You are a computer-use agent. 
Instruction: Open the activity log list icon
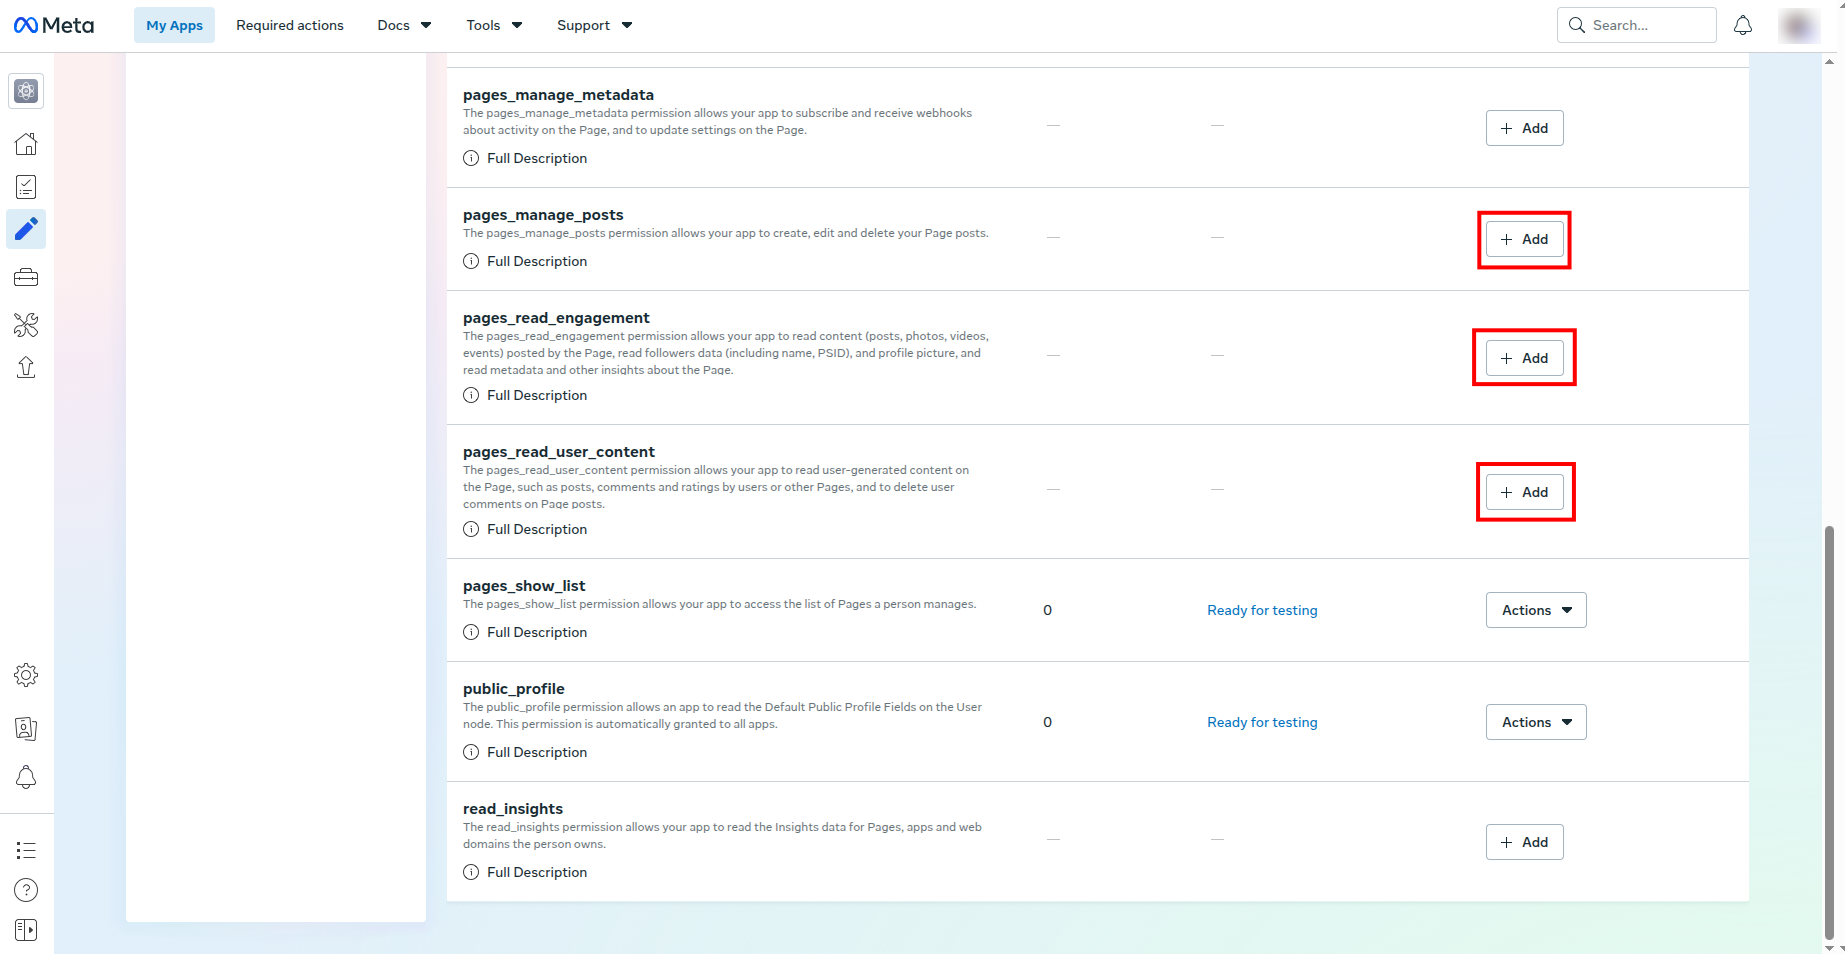(27, 850)
